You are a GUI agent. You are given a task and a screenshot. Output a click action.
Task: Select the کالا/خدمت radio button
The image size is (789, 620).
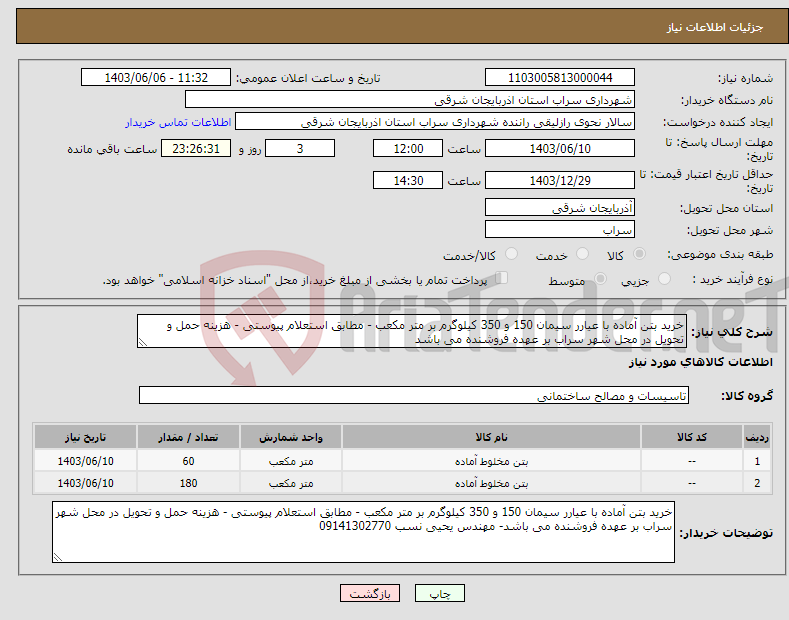pyautogui.click(x=511, y=254)
